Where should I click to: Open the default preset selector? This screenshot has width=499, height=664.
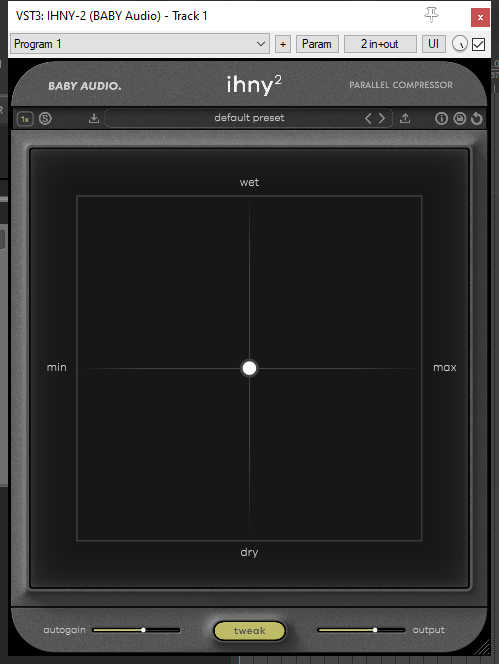tap(249, 118)
